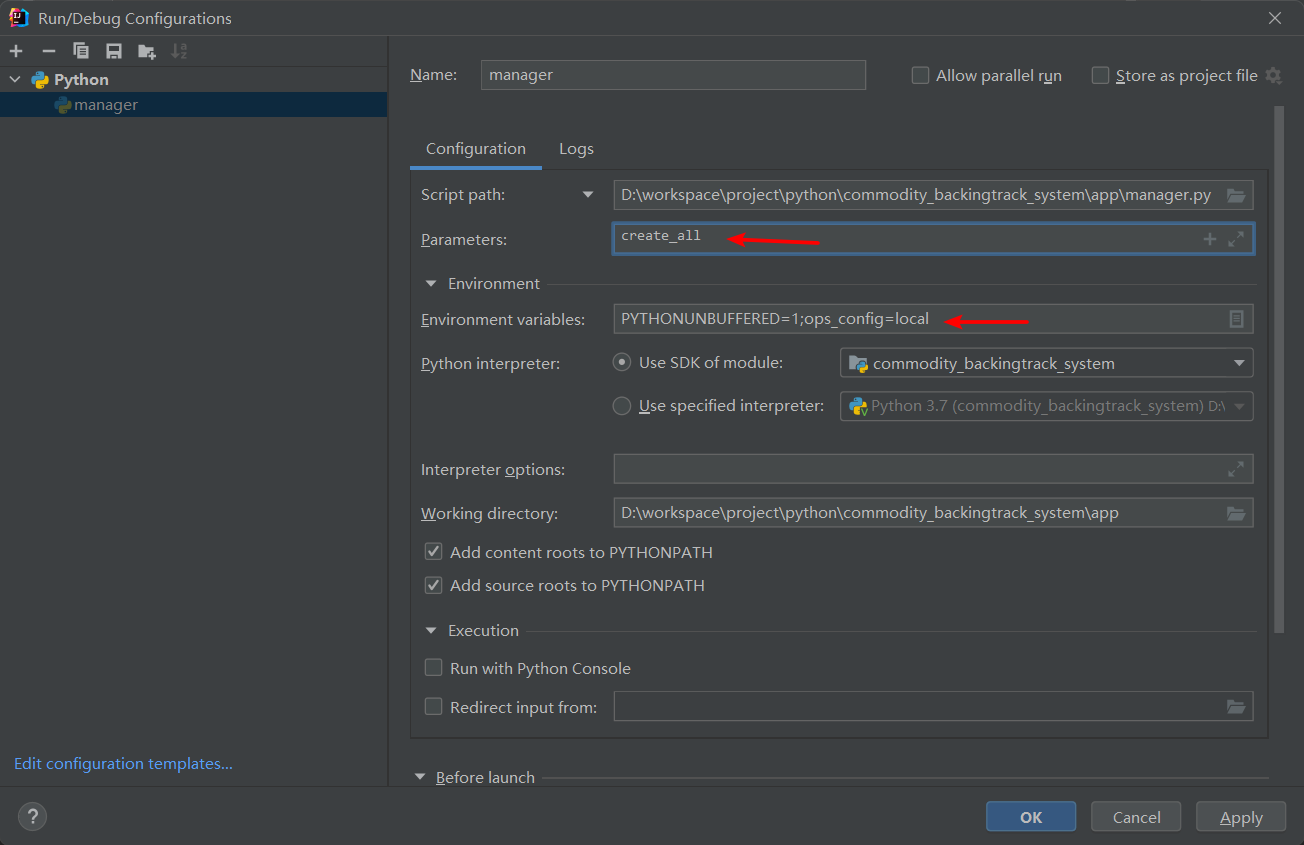
Task: Apply the configuration changes
Action: (x=1241, y=817)
